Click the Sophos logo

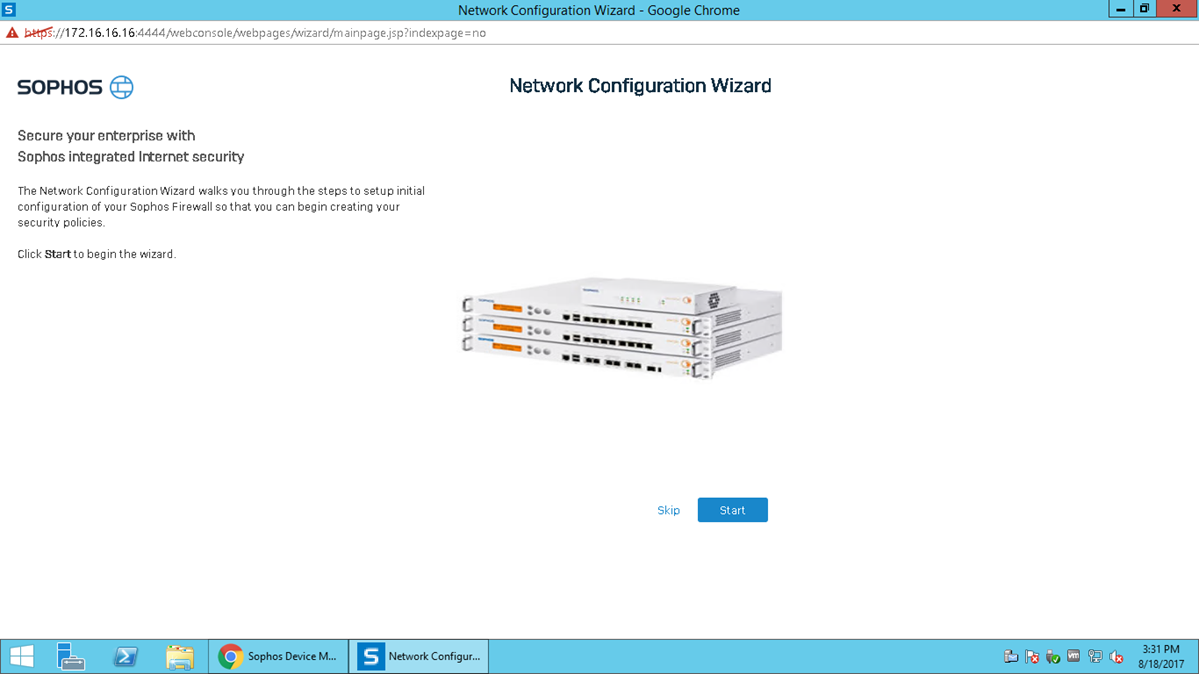click(x=75, y=87)
